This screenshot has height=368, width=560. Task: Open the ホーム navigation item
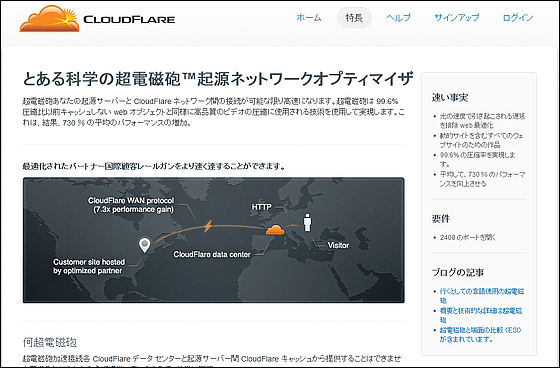pyautogui.click(x=309, y=17)
